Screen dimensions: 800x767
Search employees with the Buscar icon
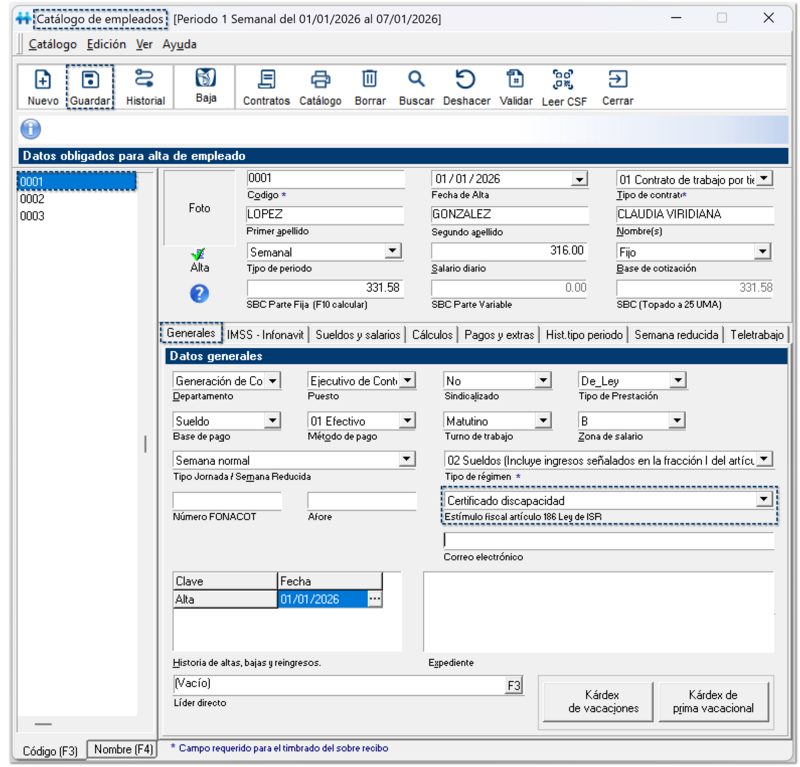[x=416, y=80]
